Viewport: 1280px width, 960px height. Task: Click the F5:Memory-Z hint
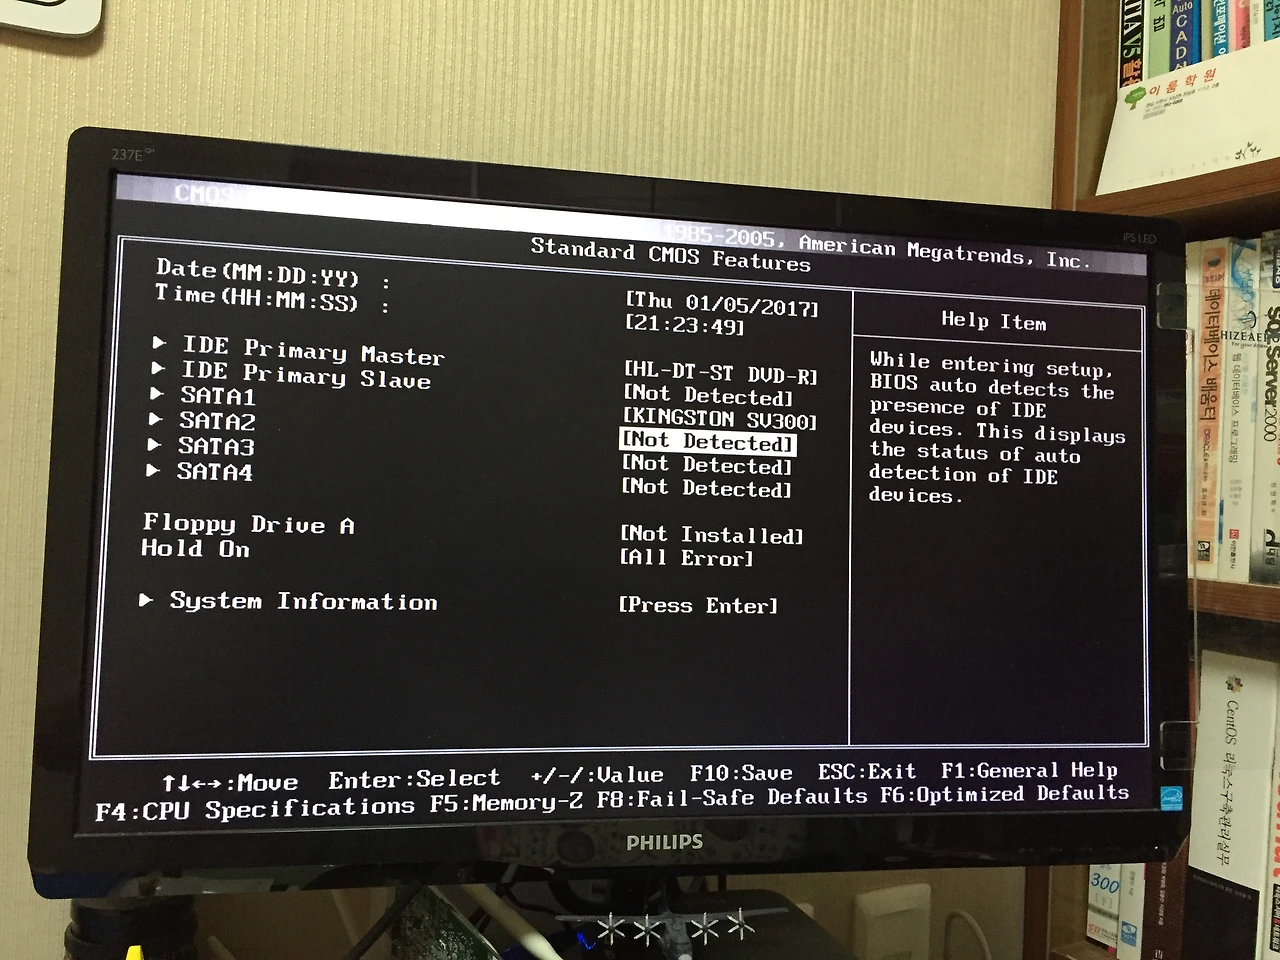point(507,803)
